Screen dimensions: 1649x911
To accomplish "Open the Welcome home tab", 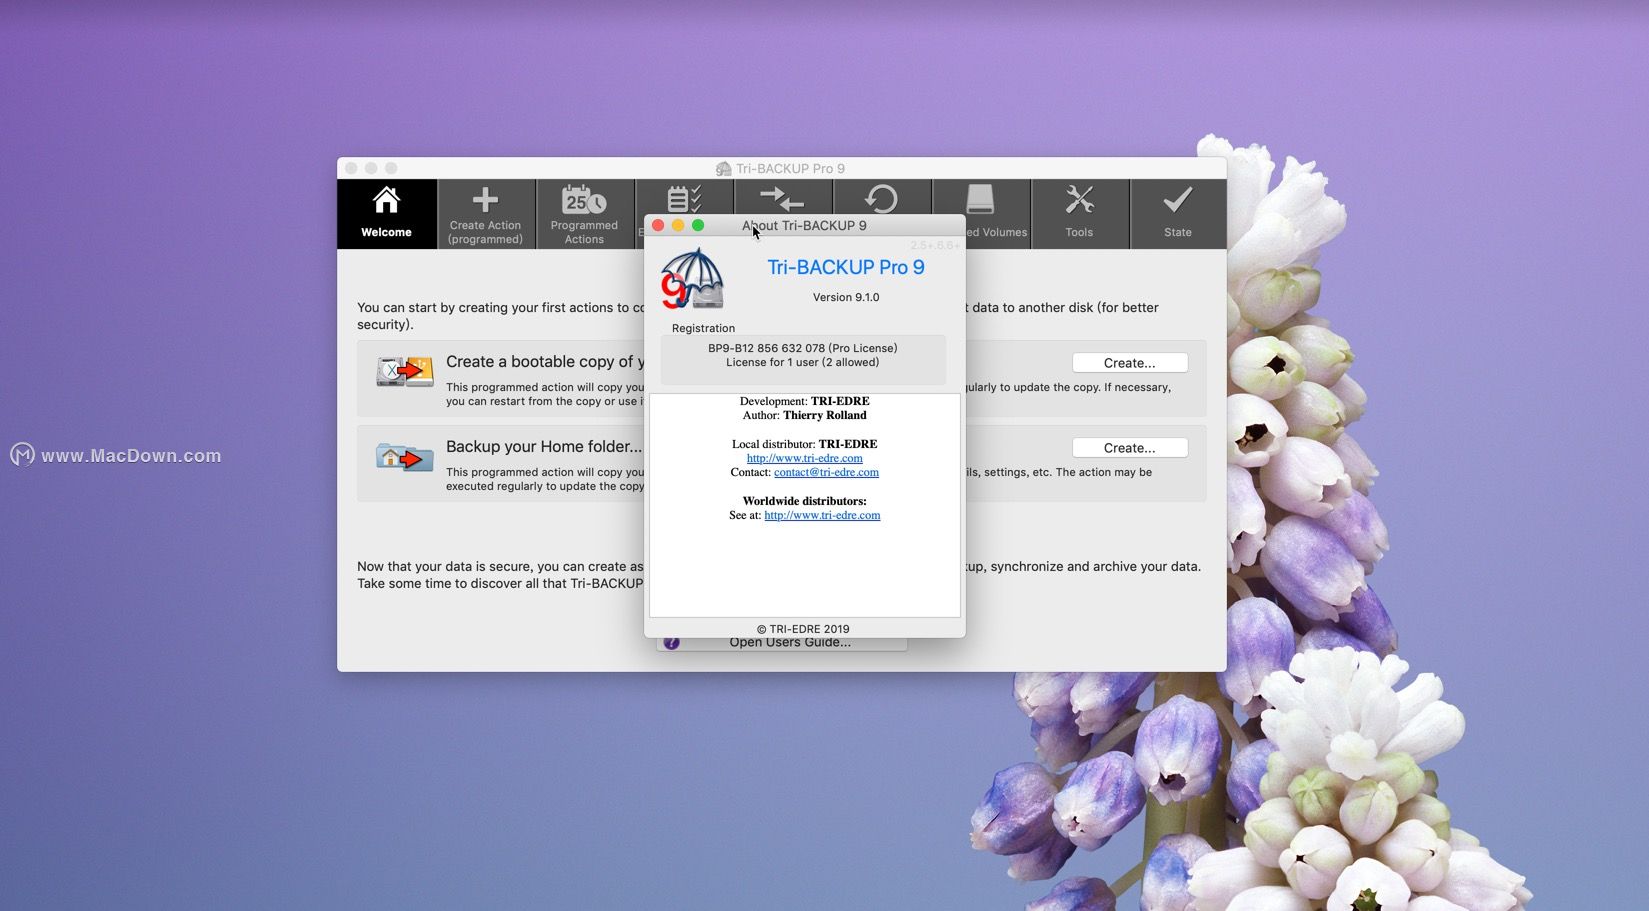I will pyautogui.click(x=386, y=214).
